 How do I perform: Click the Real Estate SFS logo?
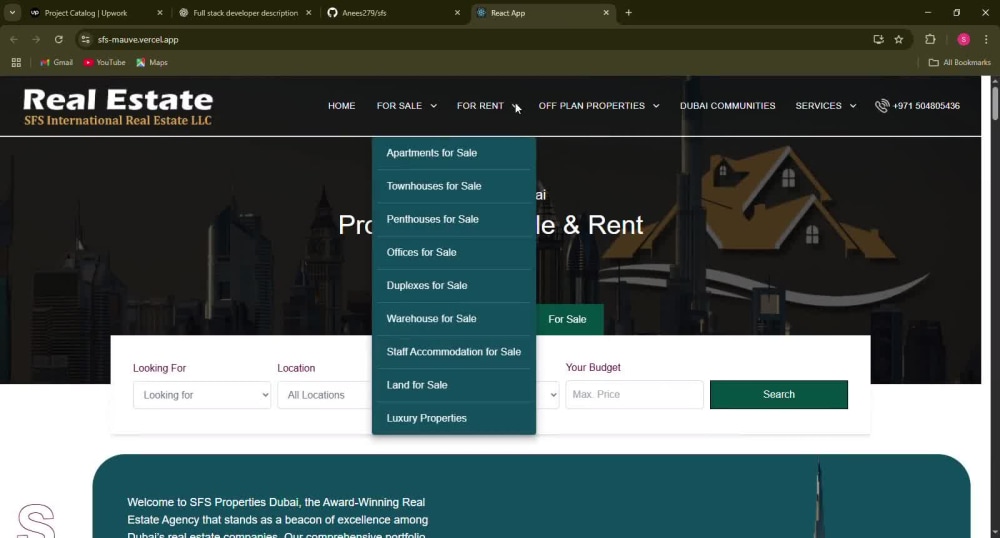(x=118, y=106)
